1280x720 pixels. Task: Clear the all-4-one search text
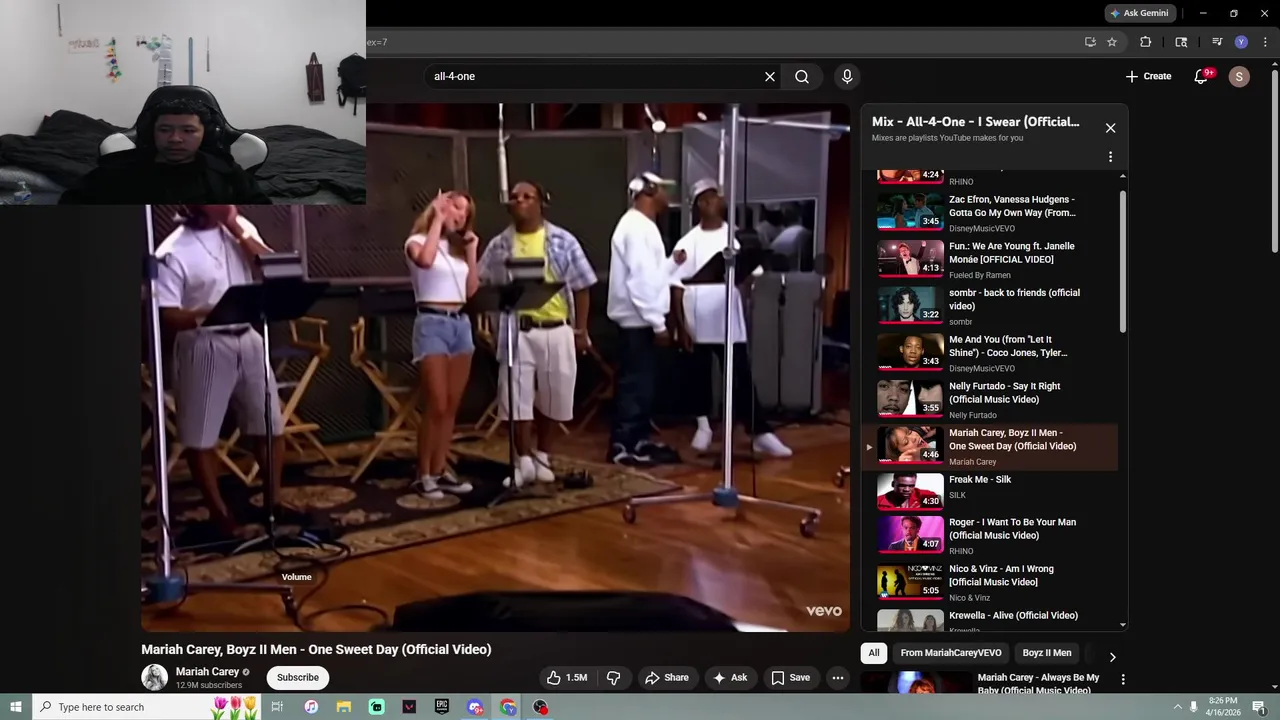(x=770, y=76)
